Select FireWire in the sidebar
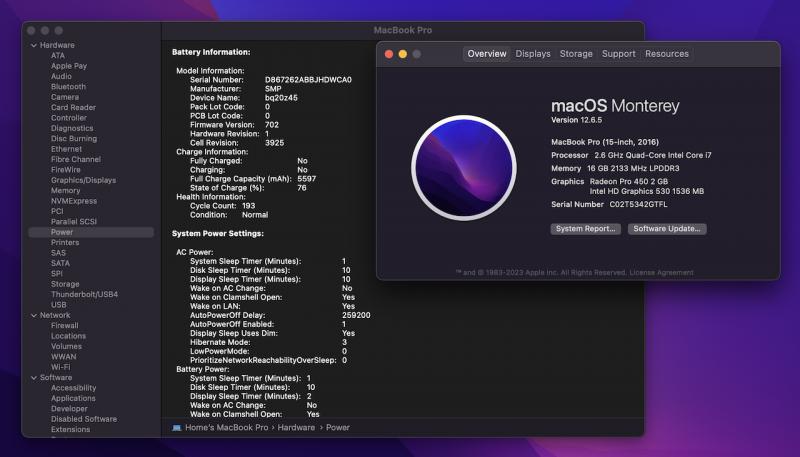This screenshot has height=457, width=800. pyautogui.click(x=66, y=170)
